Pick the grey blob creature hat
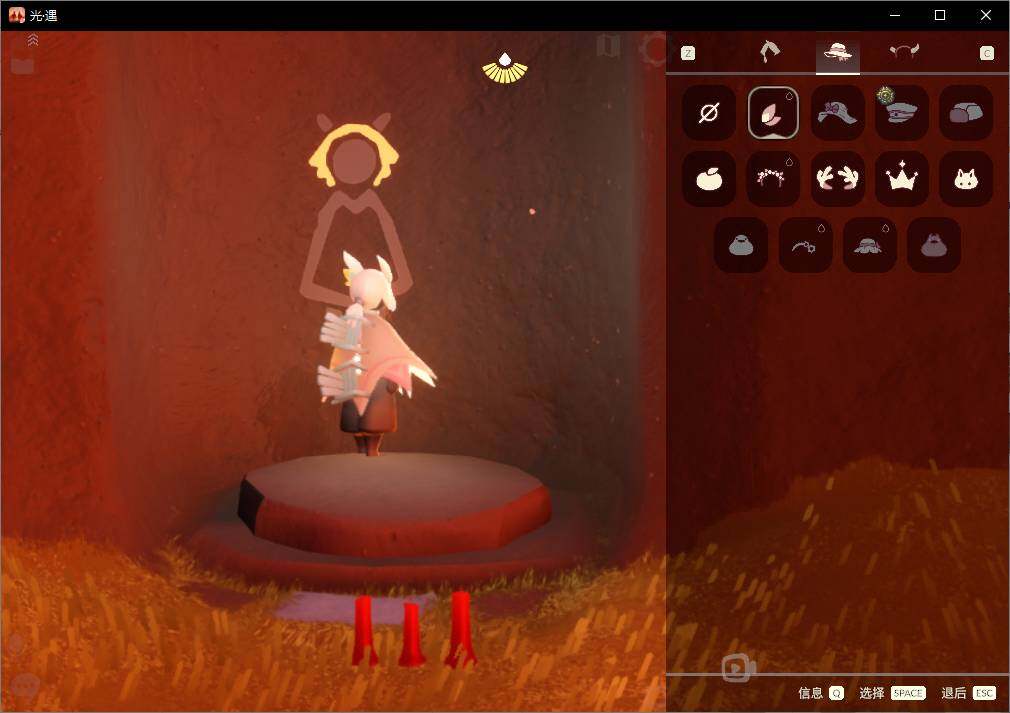 [741, 245]
